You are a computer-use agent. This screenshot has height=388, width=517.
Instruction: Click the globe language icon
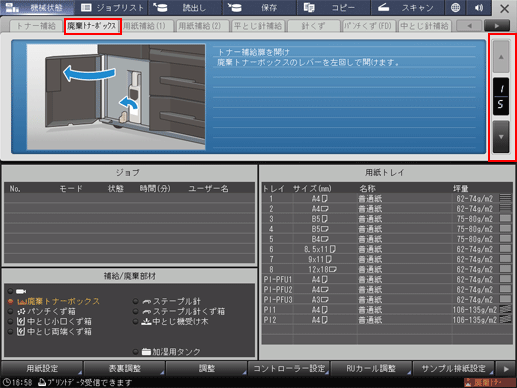point(456,8)
